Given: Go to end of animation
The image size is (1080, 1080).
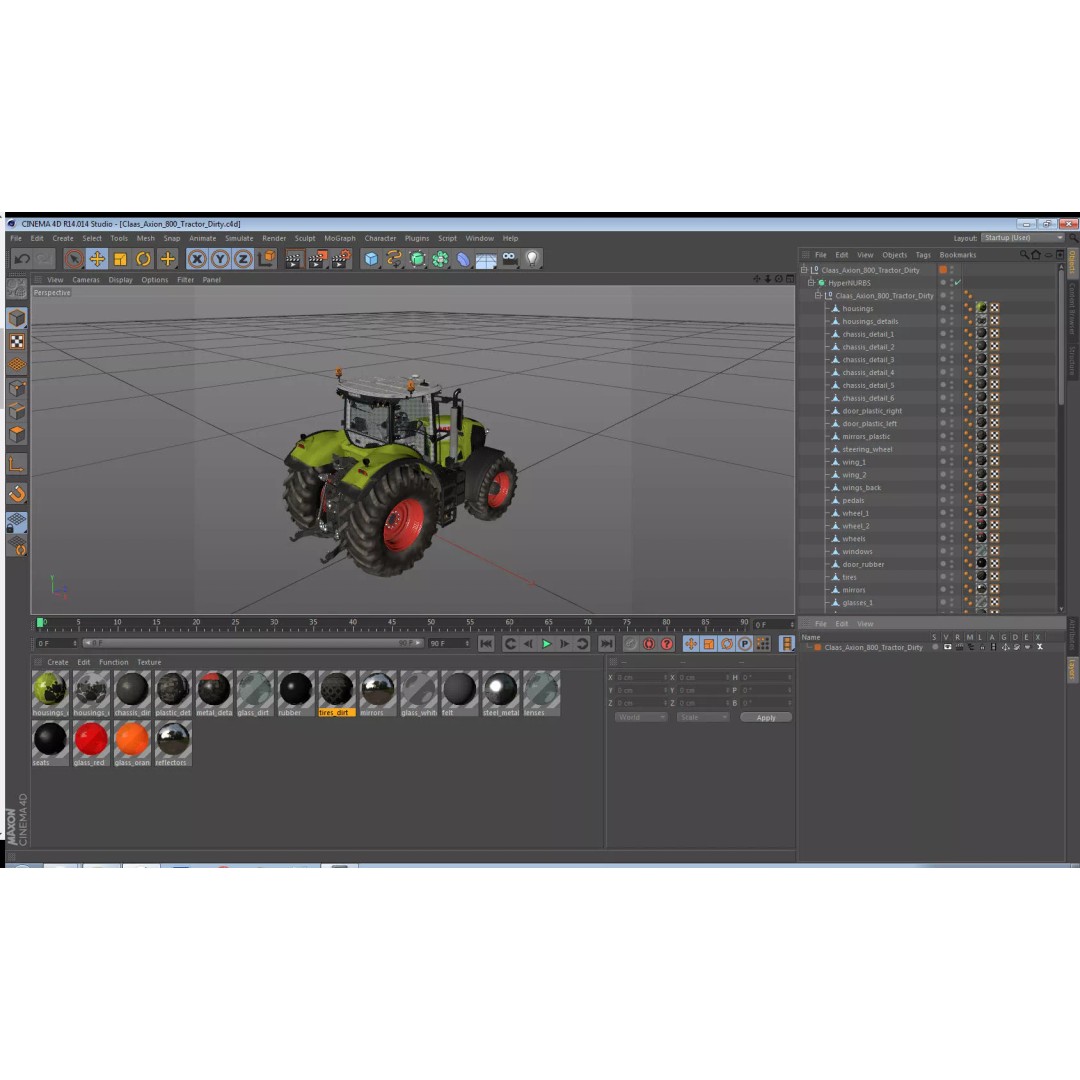Looking at the screenshot, I should point(606,644).
